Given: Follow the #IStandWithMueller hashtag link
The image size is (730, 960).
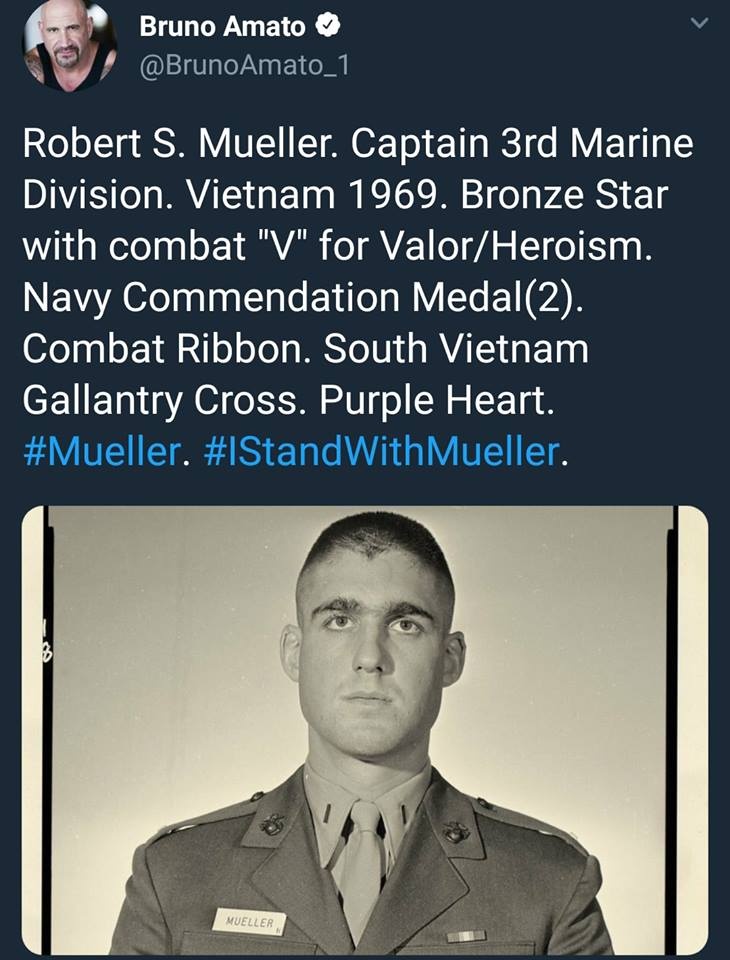Looking at the screenshot, I should (x=380, y=451).
